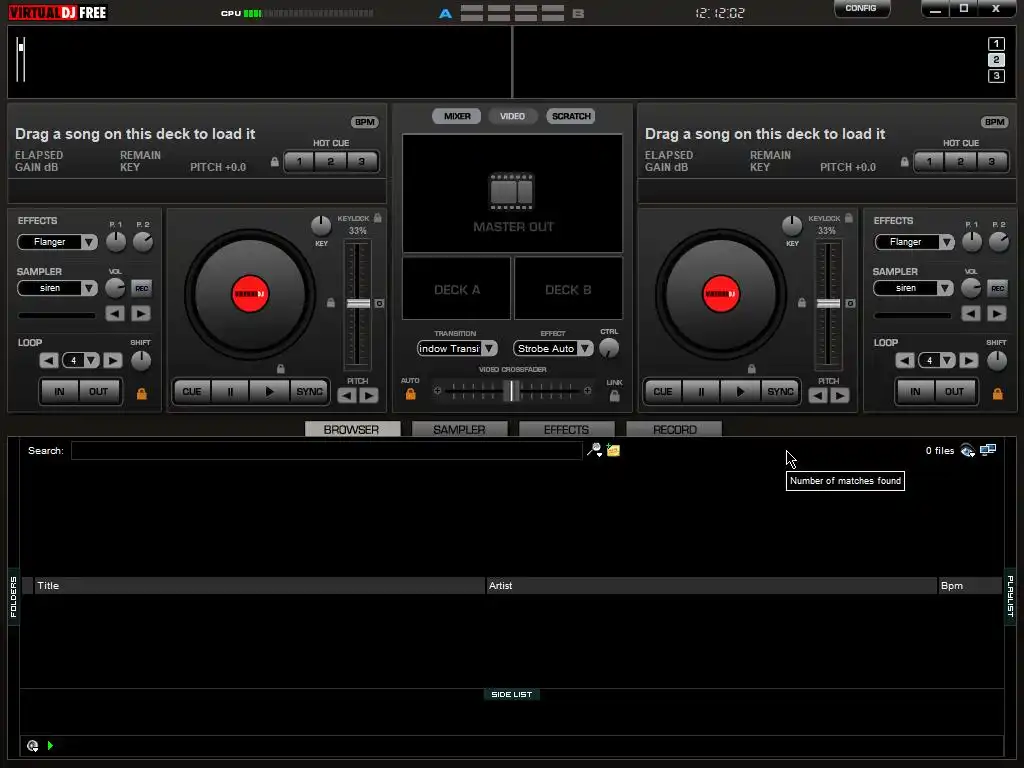Open the BROWSER tab
Screen dimensions: 1024x768
pyautogui.click(x=352, y=429)
